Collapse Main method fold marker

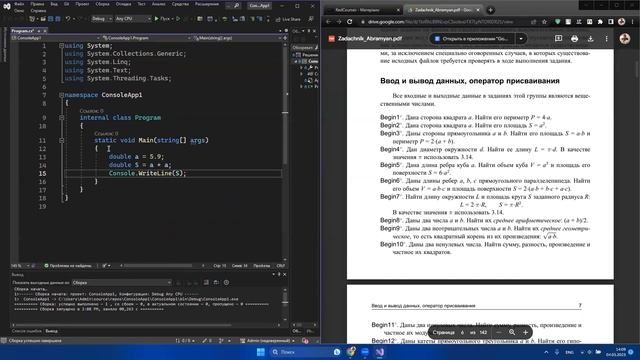click(x=61, y=140)
